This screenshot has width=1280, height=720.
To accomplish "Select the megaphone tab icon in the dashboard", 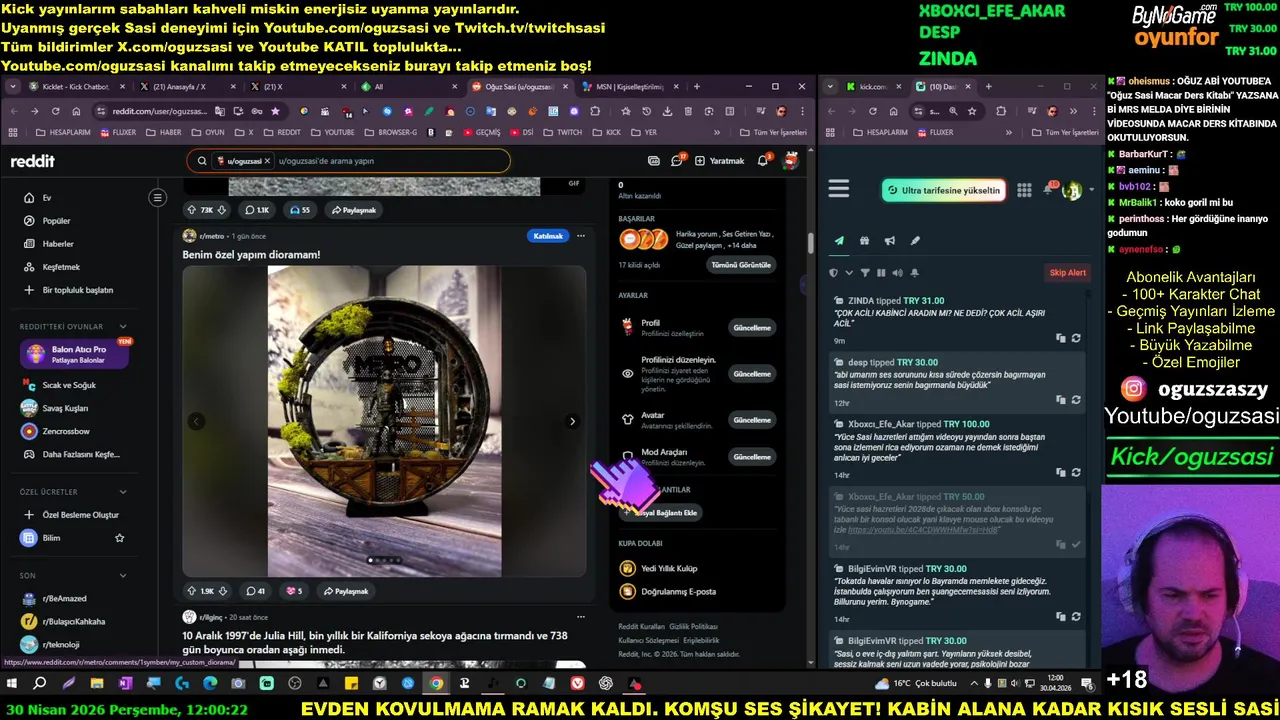I will tap(889, 241).
